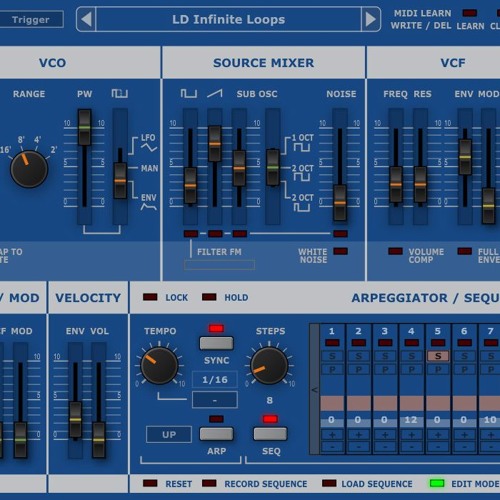
Task: Toggle the sawtooth filter FM LED
Action: click(215, 234)
